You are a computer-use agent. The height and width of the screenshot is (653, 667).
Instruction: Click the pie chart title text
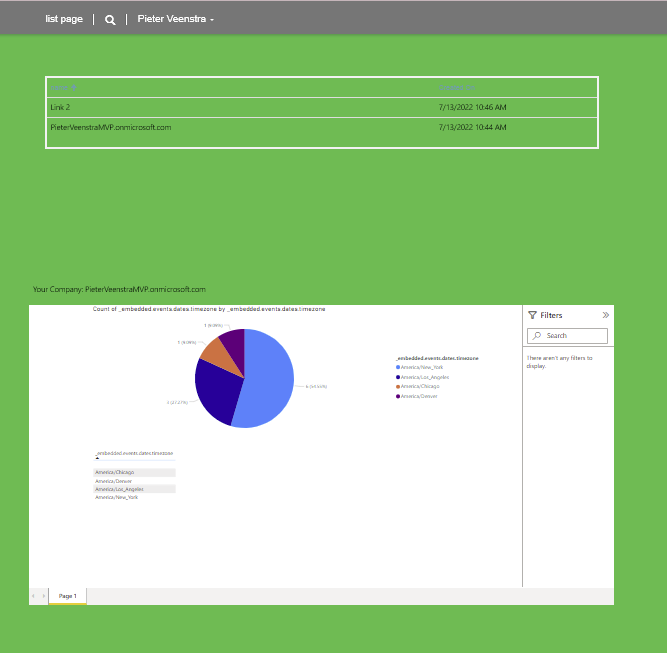209,309
